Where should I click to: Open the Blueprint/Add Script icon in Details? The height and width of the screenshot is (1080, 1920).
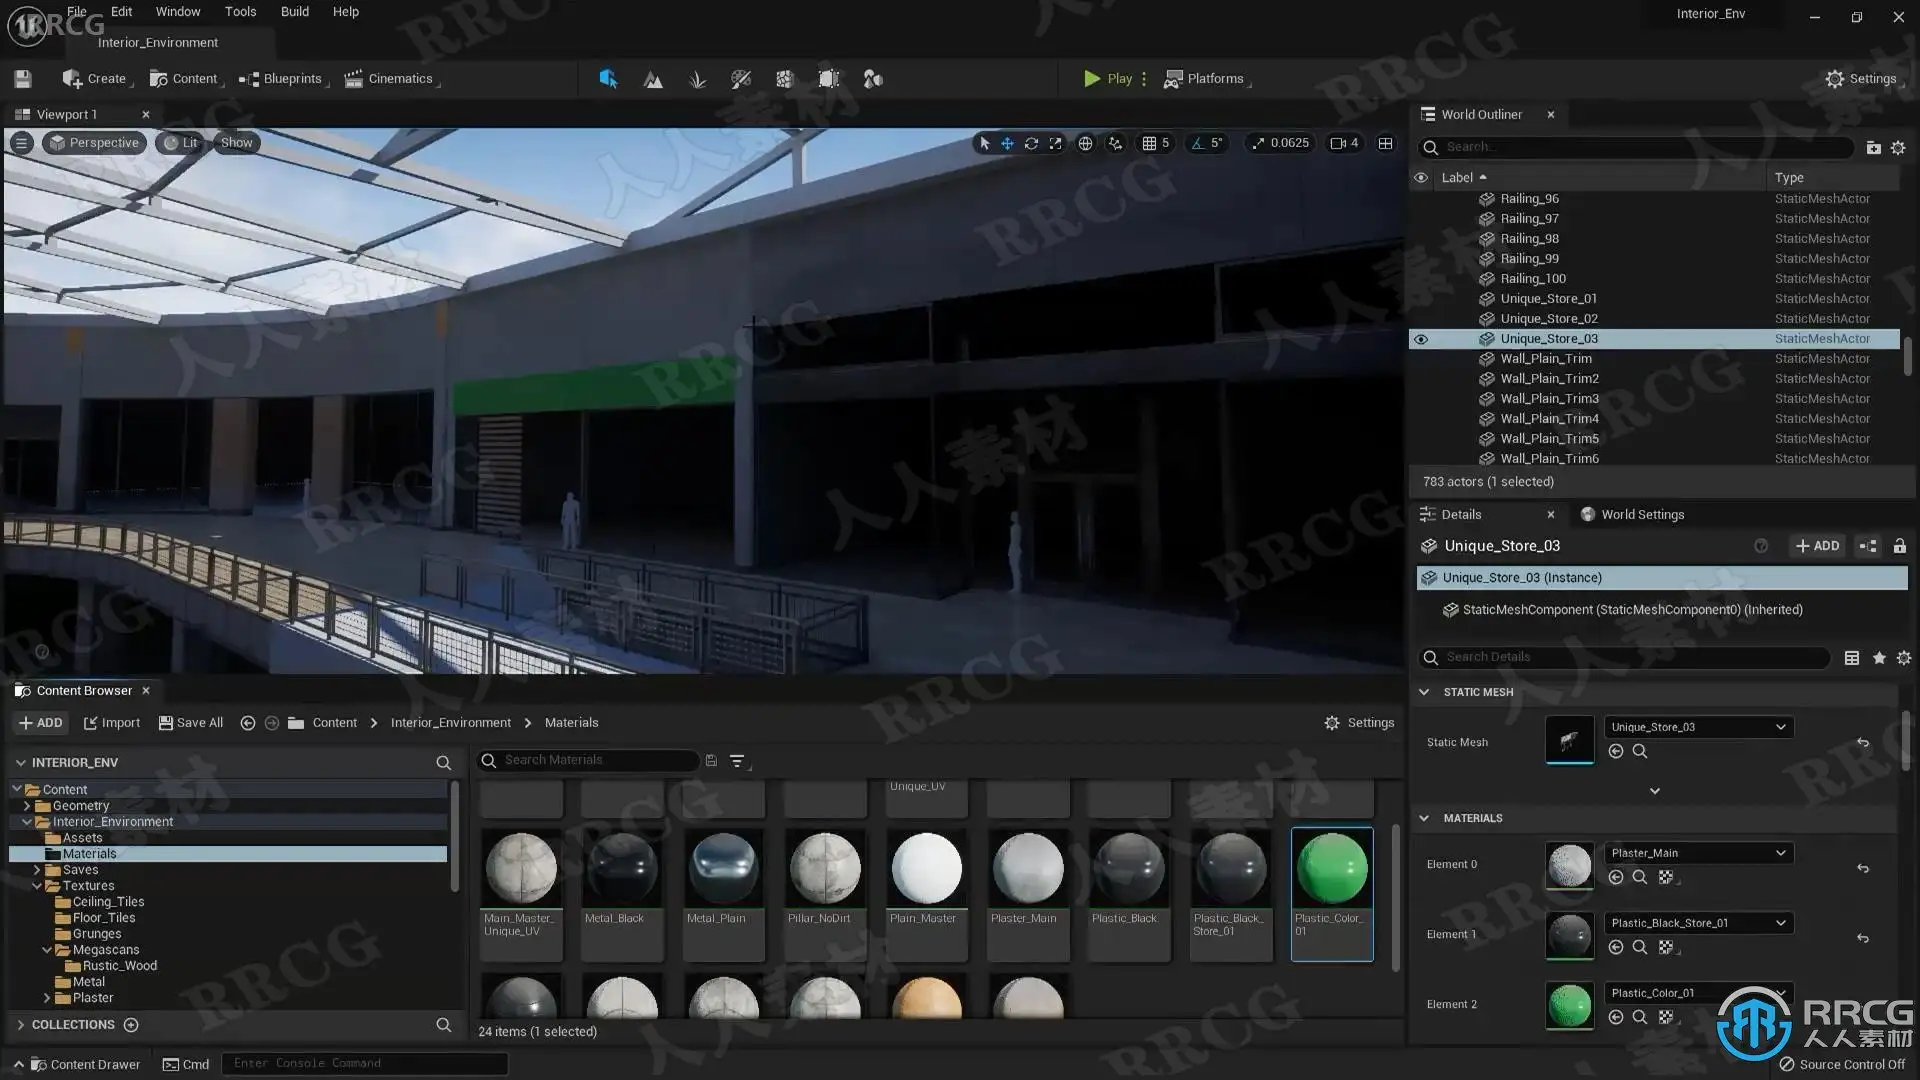1867,546
